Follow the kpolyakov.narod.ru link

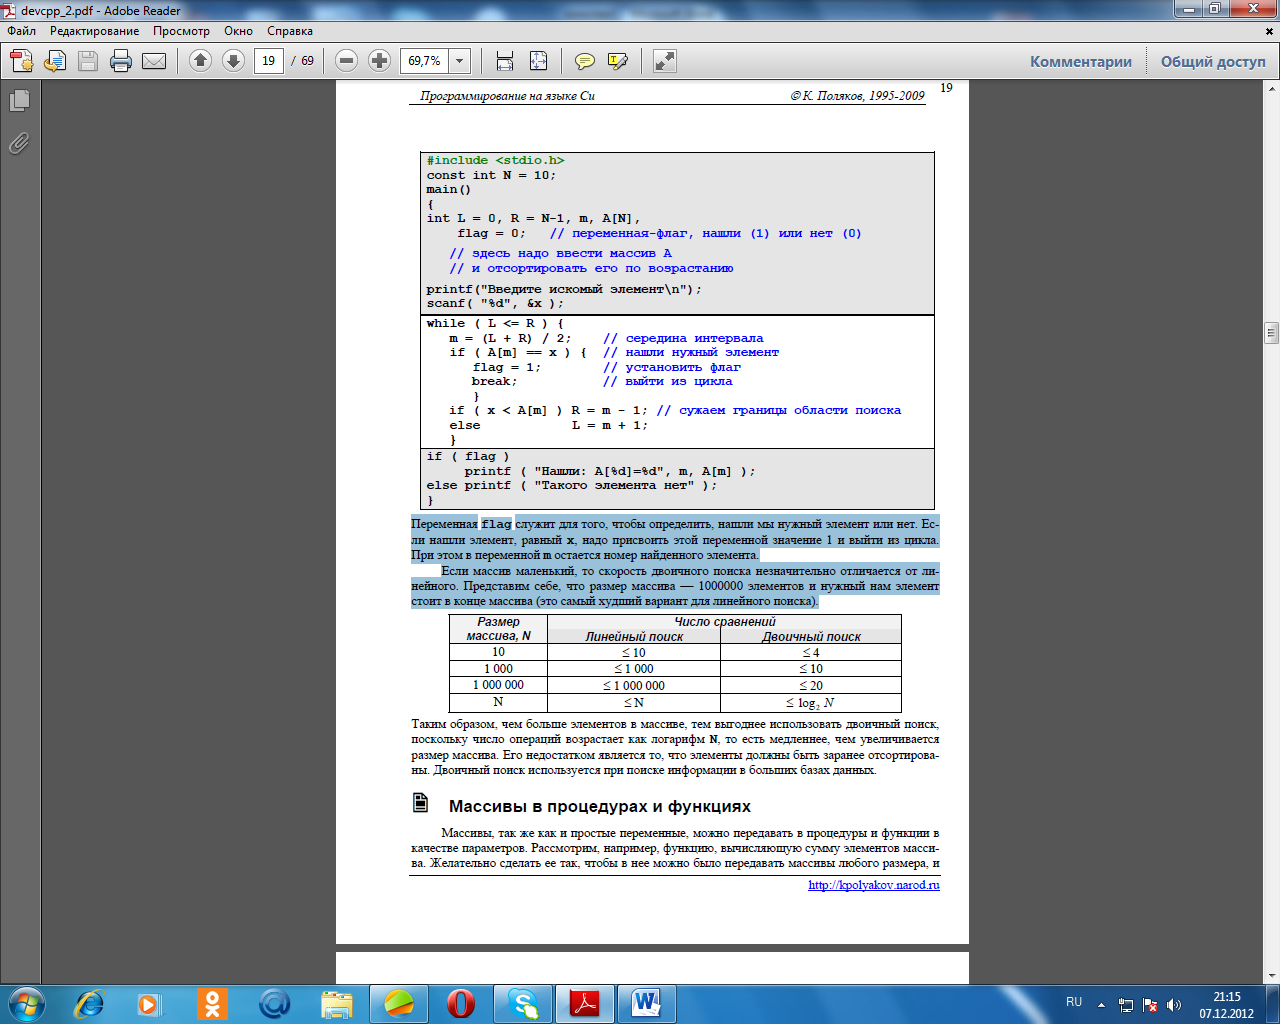[x=874, y=885]
